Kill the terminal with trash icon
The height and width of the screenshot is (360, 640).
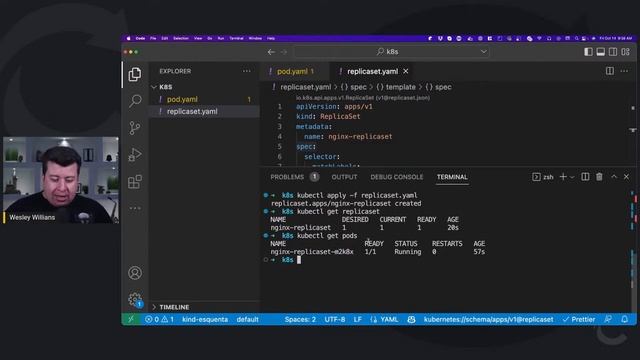tap(599, 177)
